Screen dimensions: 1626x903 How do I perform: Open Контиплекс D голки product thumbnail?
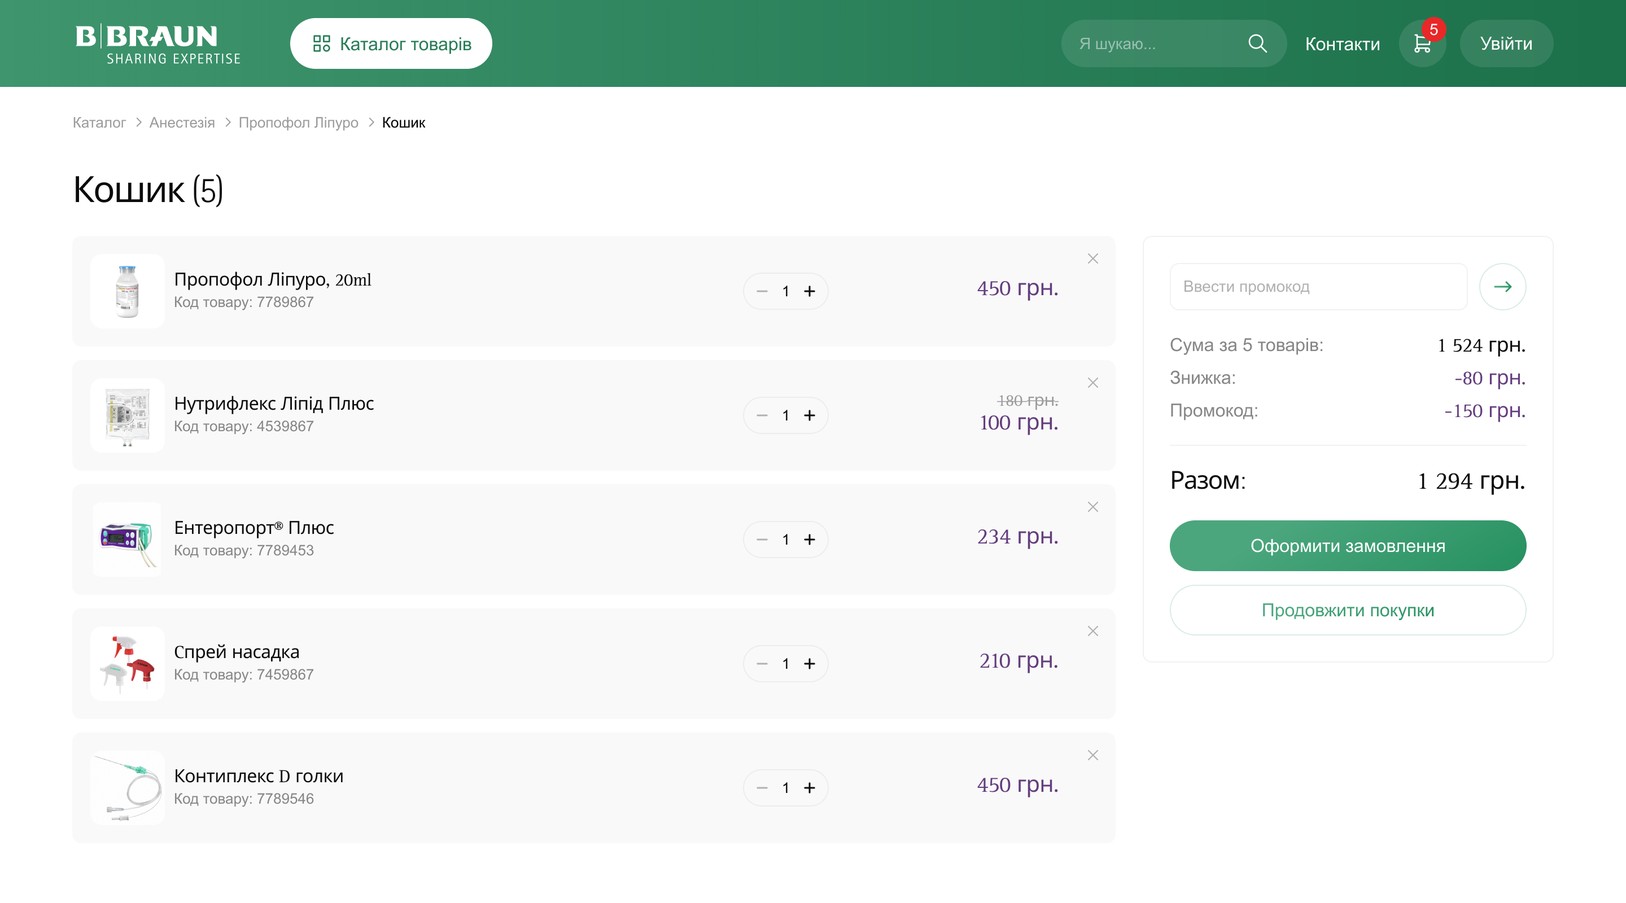[x=127, y=787]
